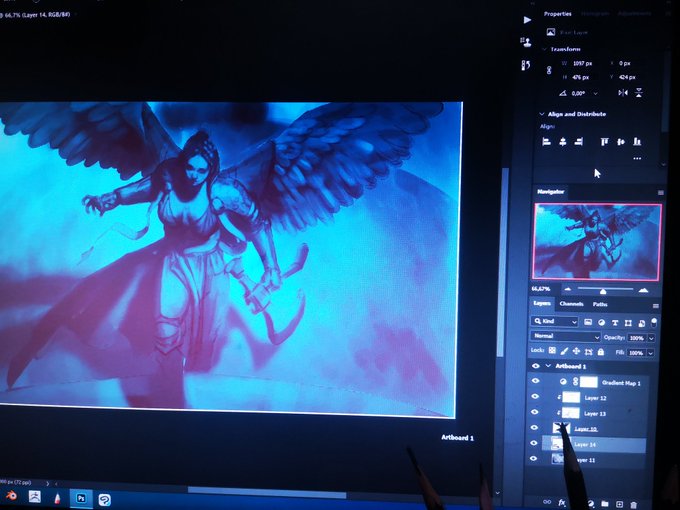The image size is (680, 510).
Task: Filter for shape layers icon
Action: tap(628, 323)
